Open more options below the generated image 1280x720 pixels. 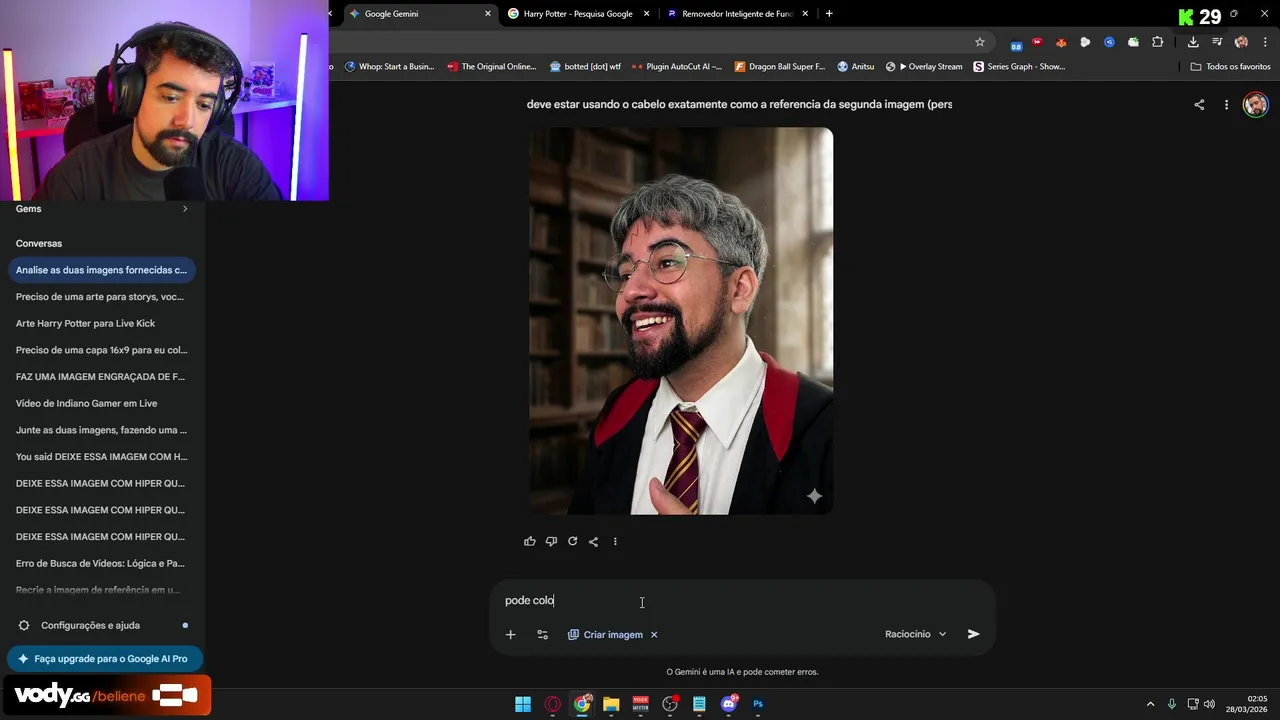pyautogui.click(x=615, y=541)
